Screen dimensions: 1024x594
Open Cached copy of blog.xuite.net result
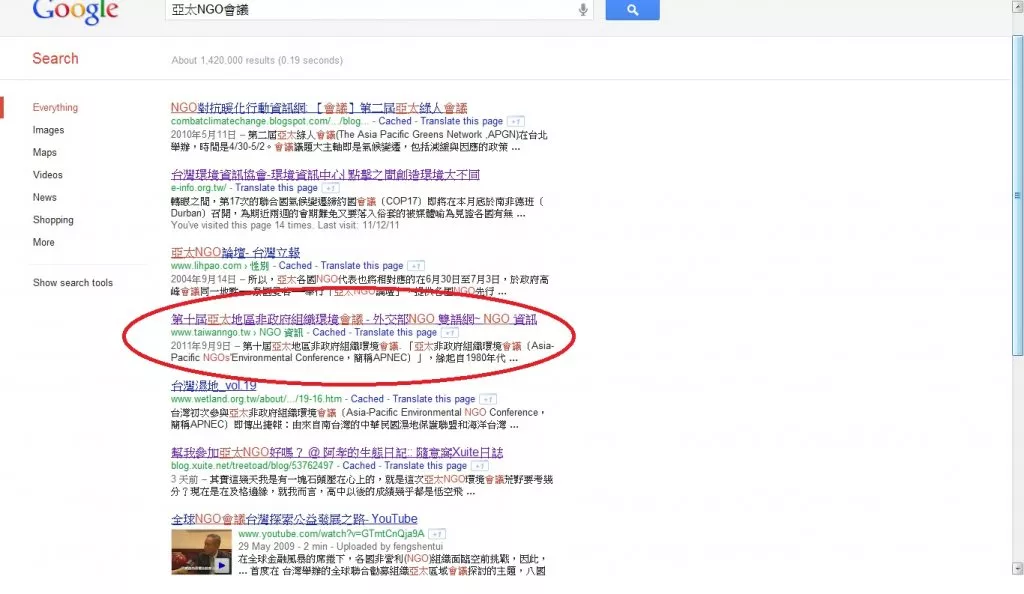[359, 465]
